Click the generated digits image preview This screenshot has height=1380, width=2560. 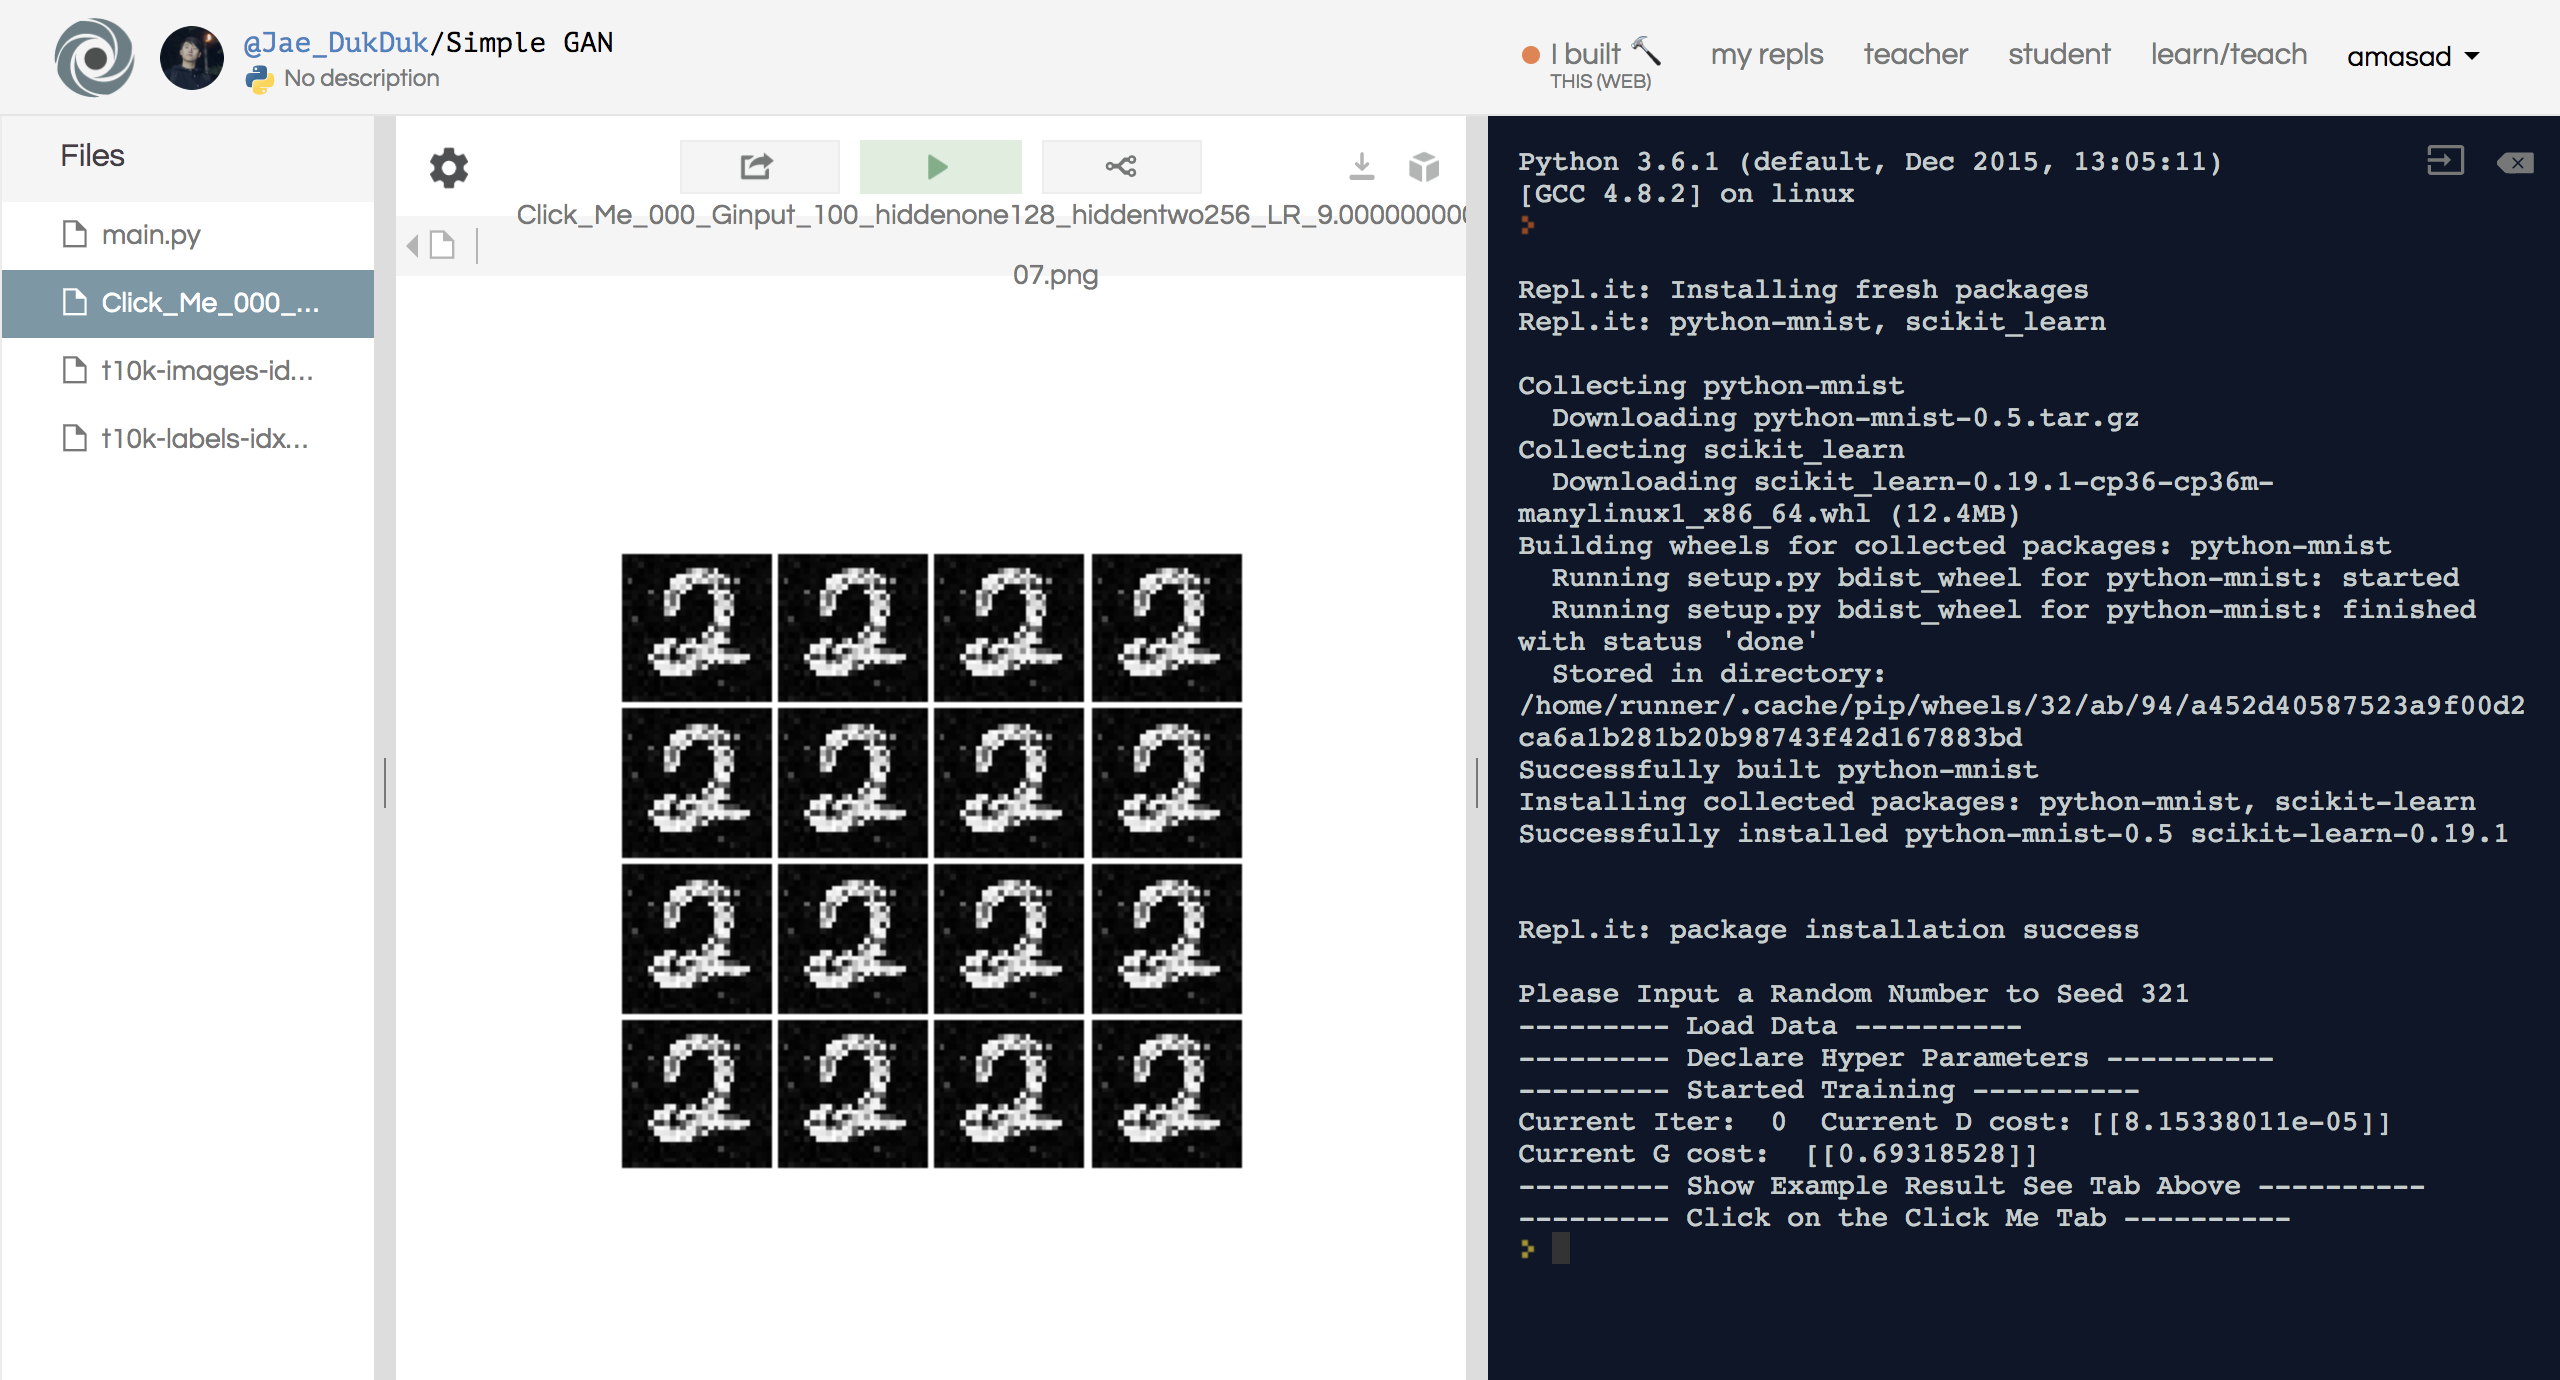(x=931, y=860)
